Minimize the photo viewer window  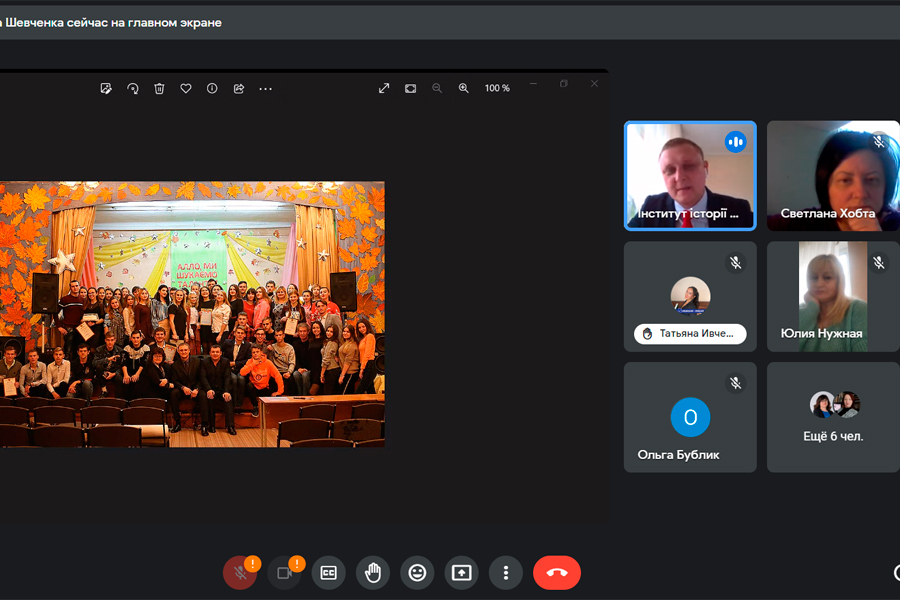click(533, 84)
